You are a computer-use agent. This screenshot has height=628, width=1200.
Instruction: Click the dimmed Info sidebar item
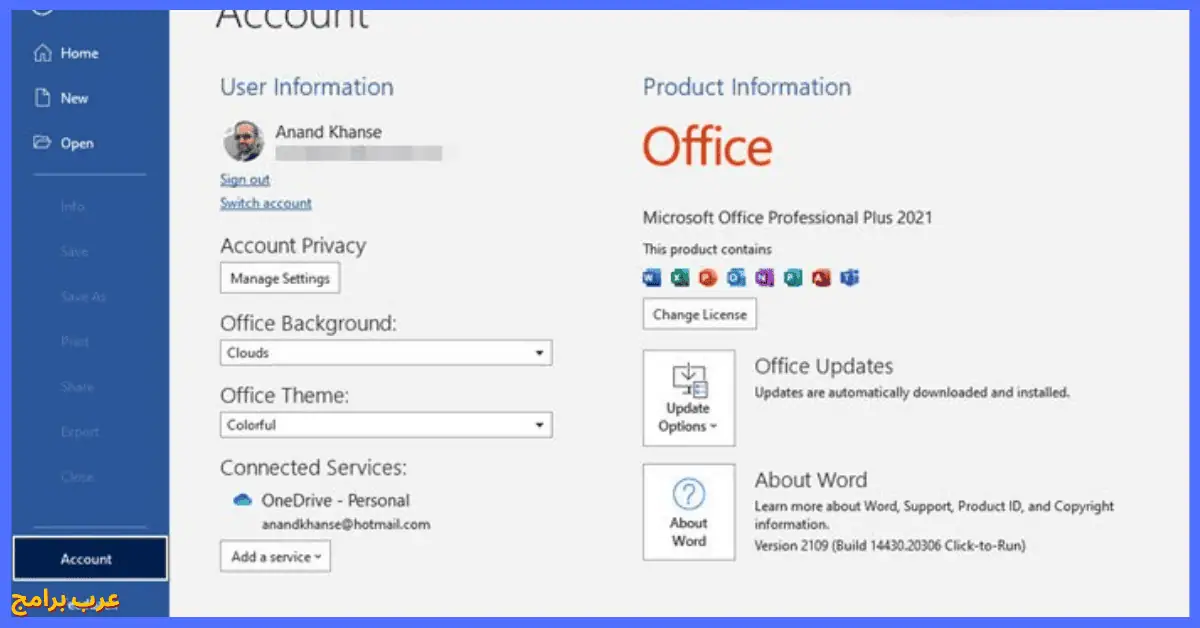(x=72, y=206)
